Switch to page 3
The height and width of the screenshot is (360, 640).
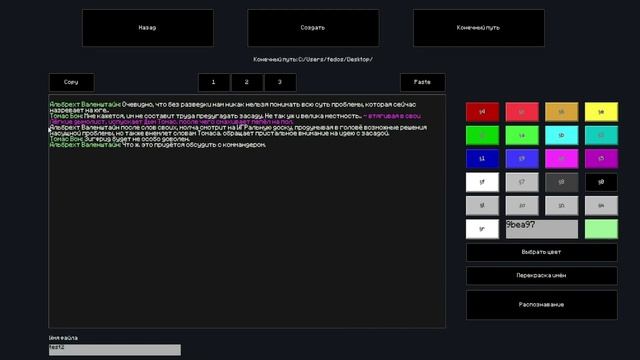pyautogui.click(x=280, y=82)
